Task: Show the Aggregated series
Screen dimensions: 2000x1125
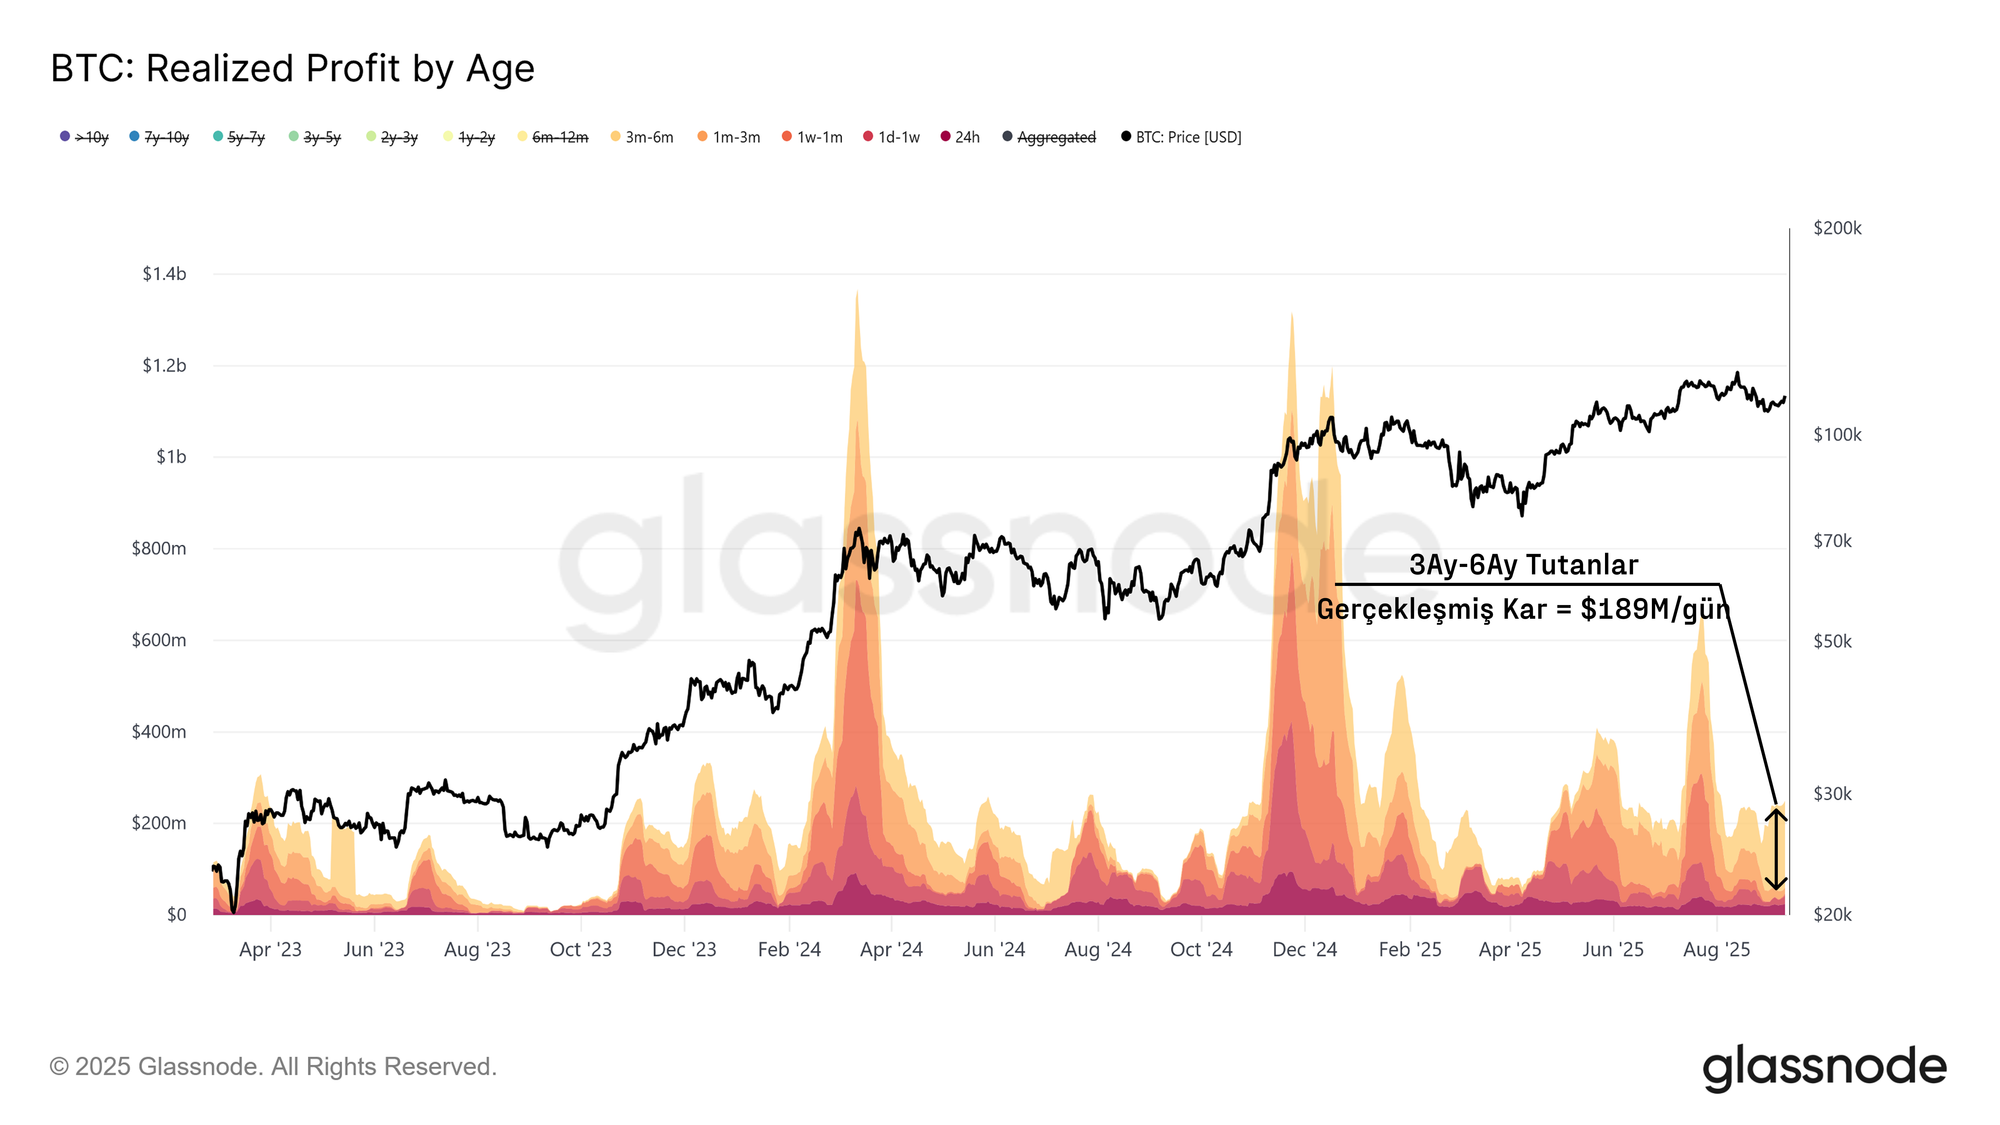Action: [1049, 137]
